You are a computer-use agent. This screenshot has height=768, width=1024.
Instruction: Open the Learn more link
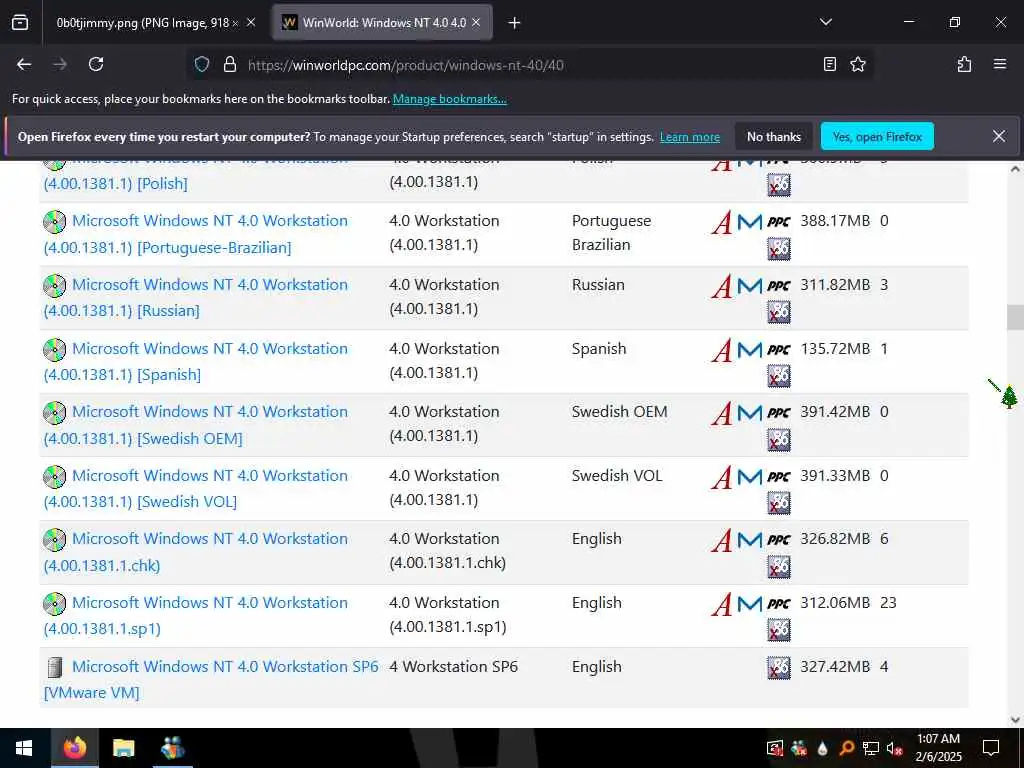[x=690, y=137]
